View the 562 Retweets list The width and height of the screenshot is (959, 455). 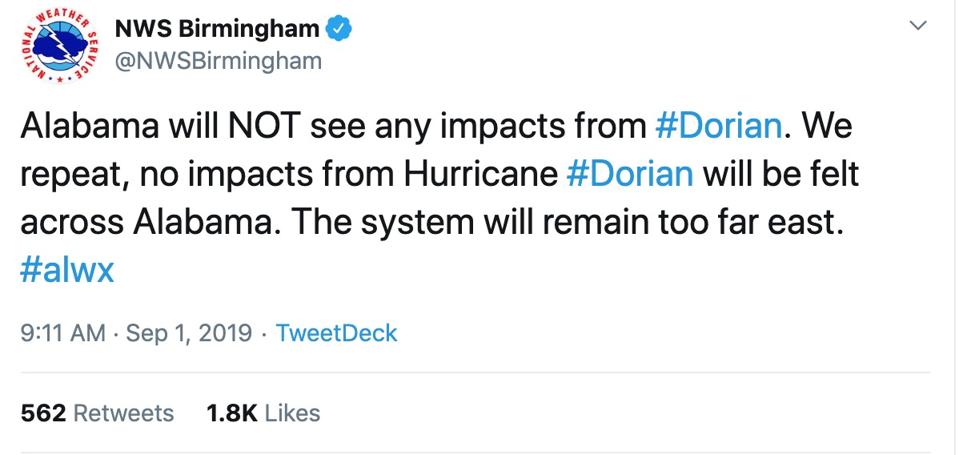click(97, 413)
